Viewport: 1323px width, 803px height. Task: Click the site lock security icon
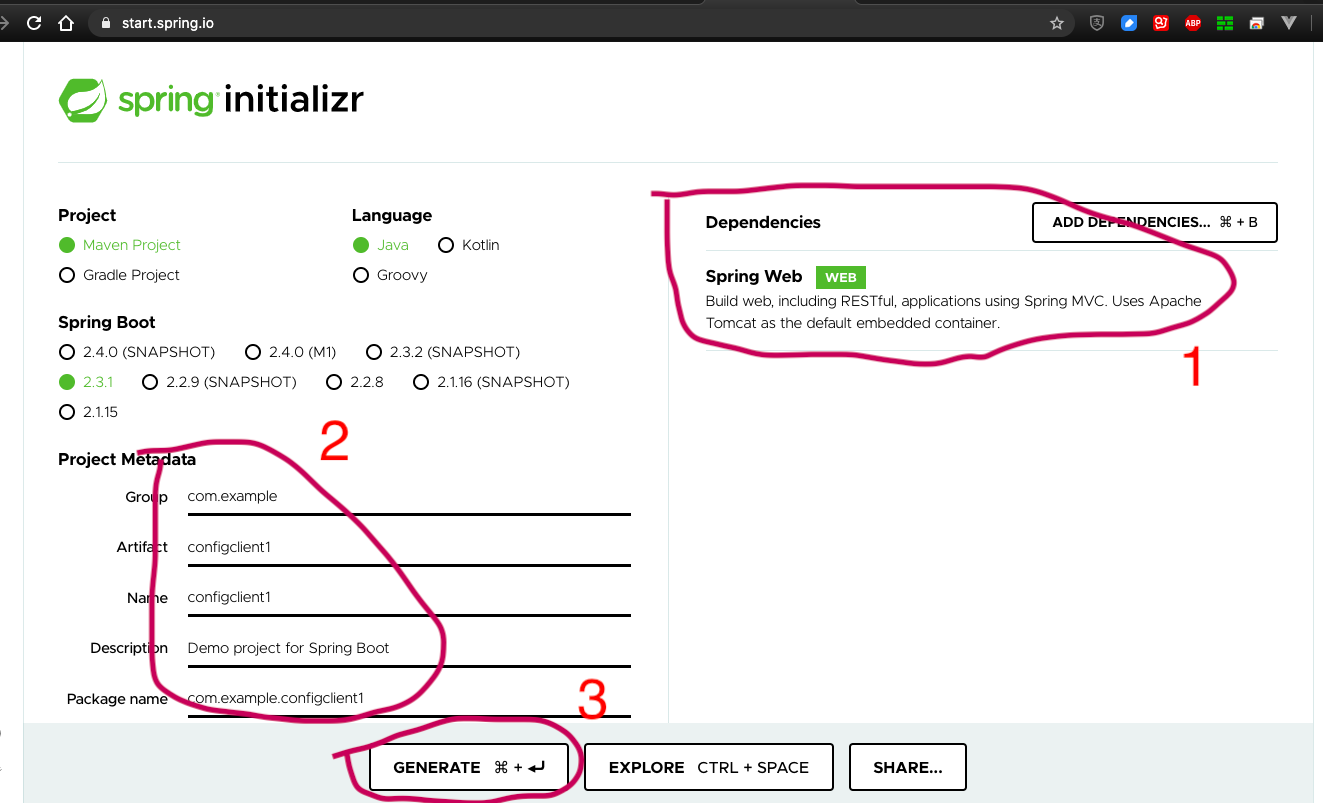pyautogui.click(x=108, y=23)
